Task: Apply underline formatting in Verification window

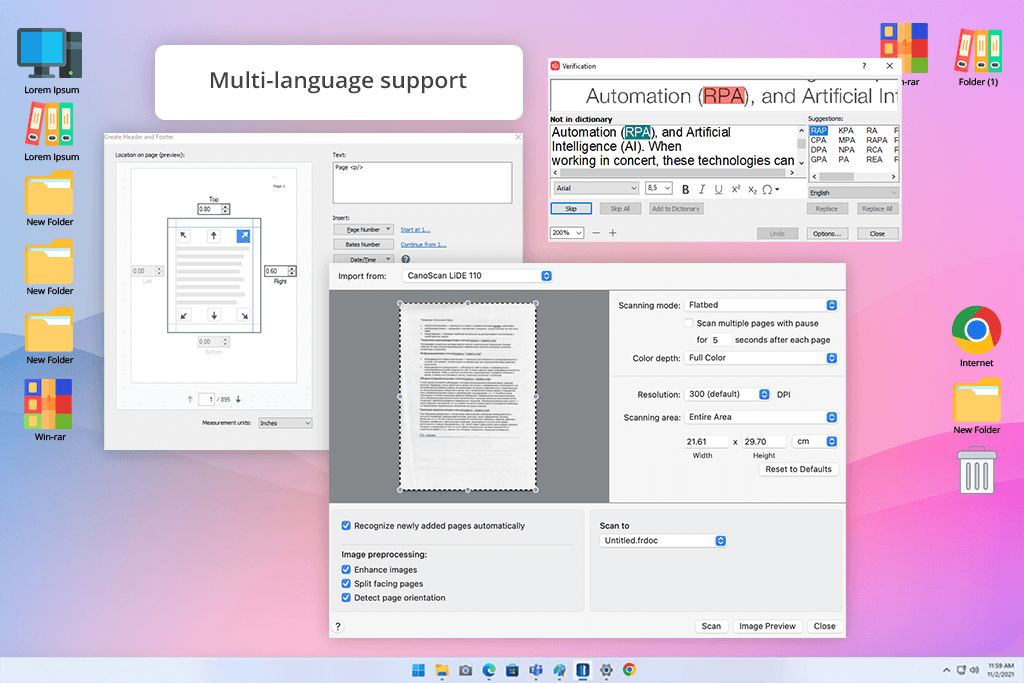Action: click(718, 189)
